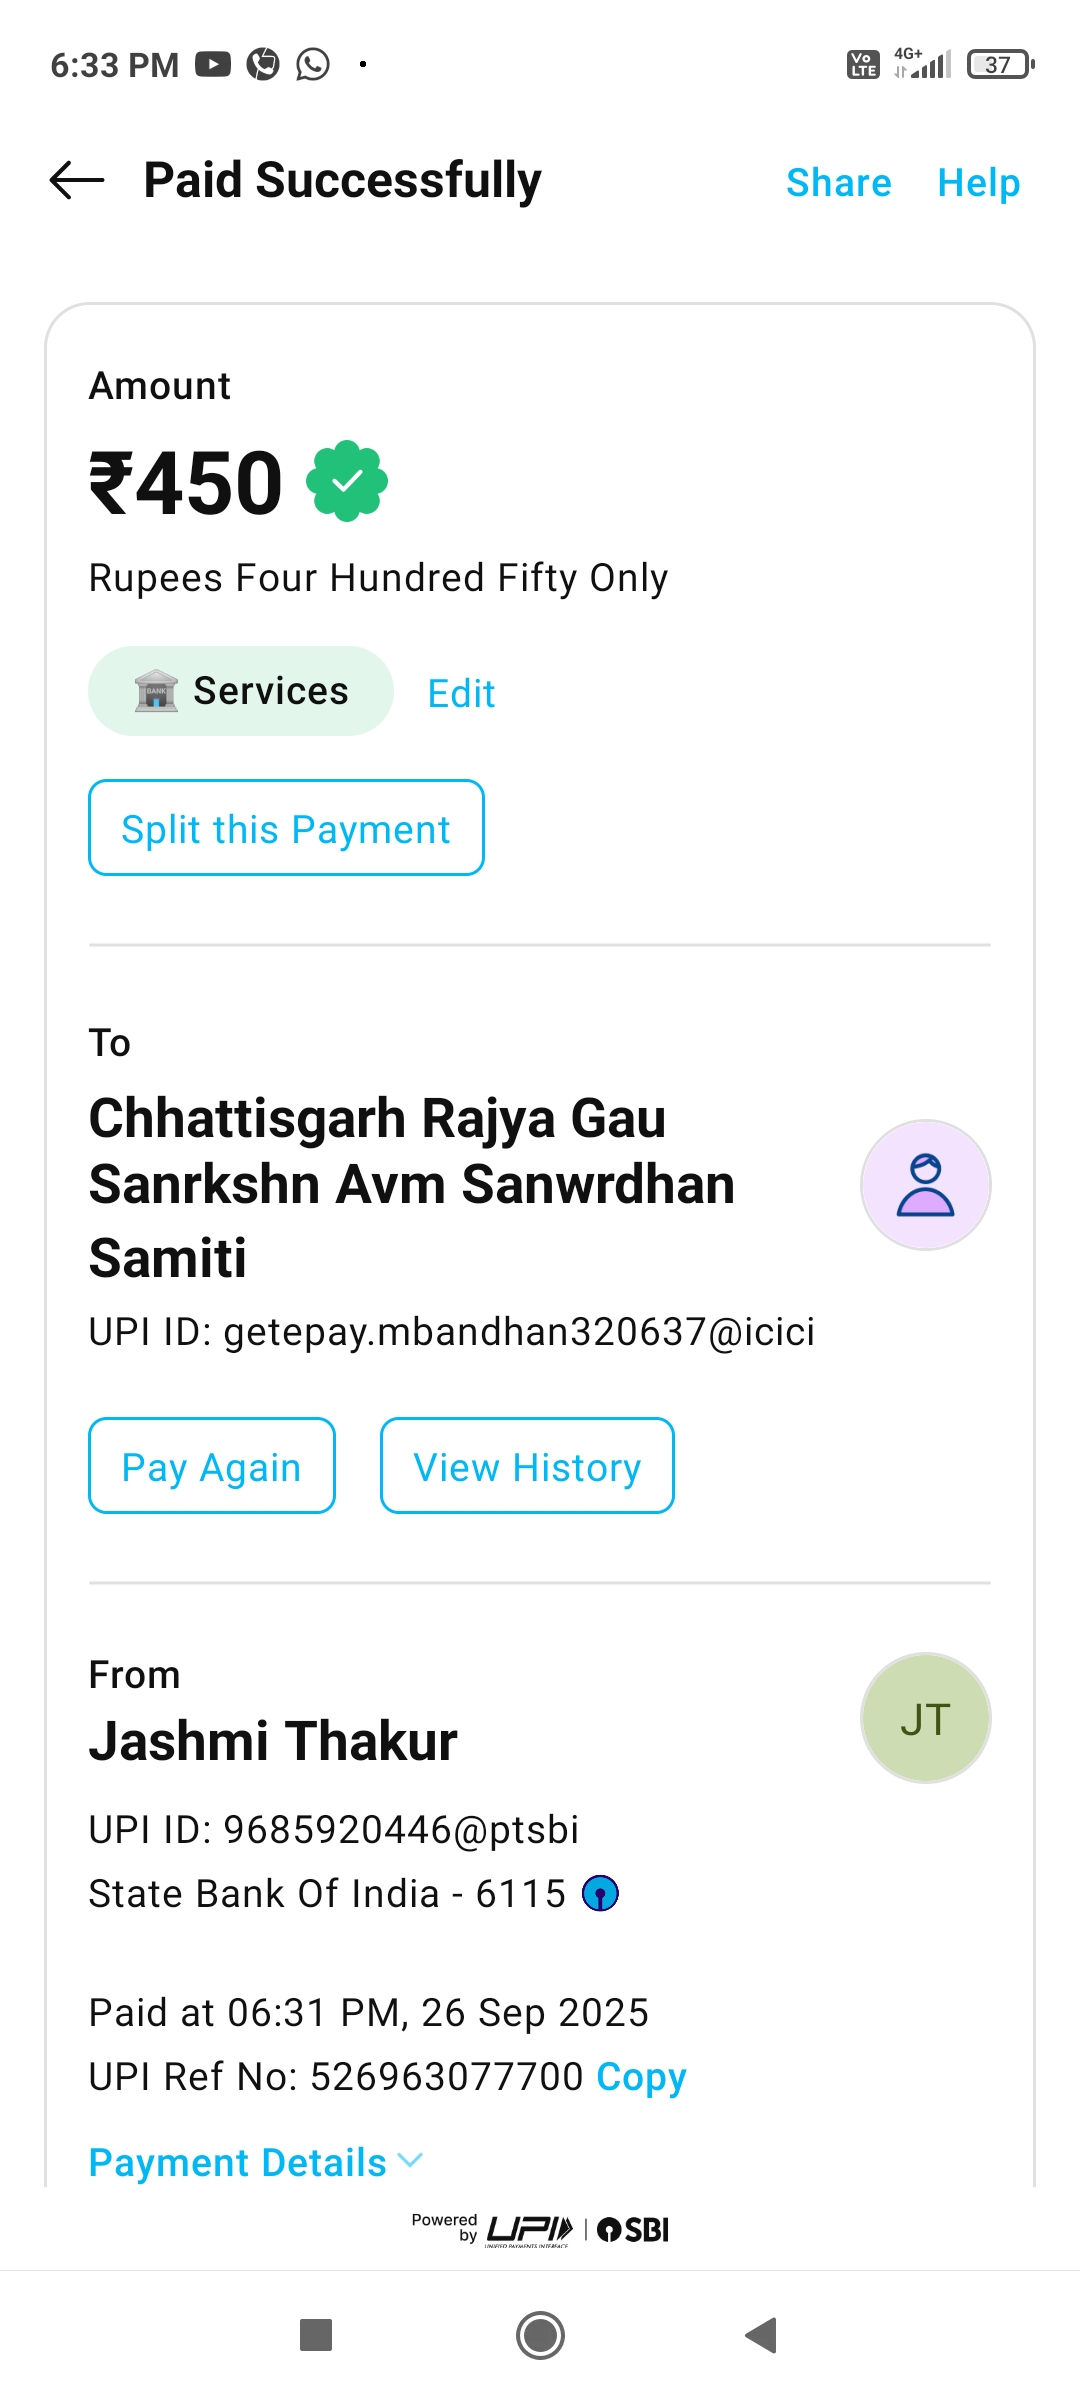Tap the Android back triangle button
1080x2400 pixels.
(x=762, y=2335)
